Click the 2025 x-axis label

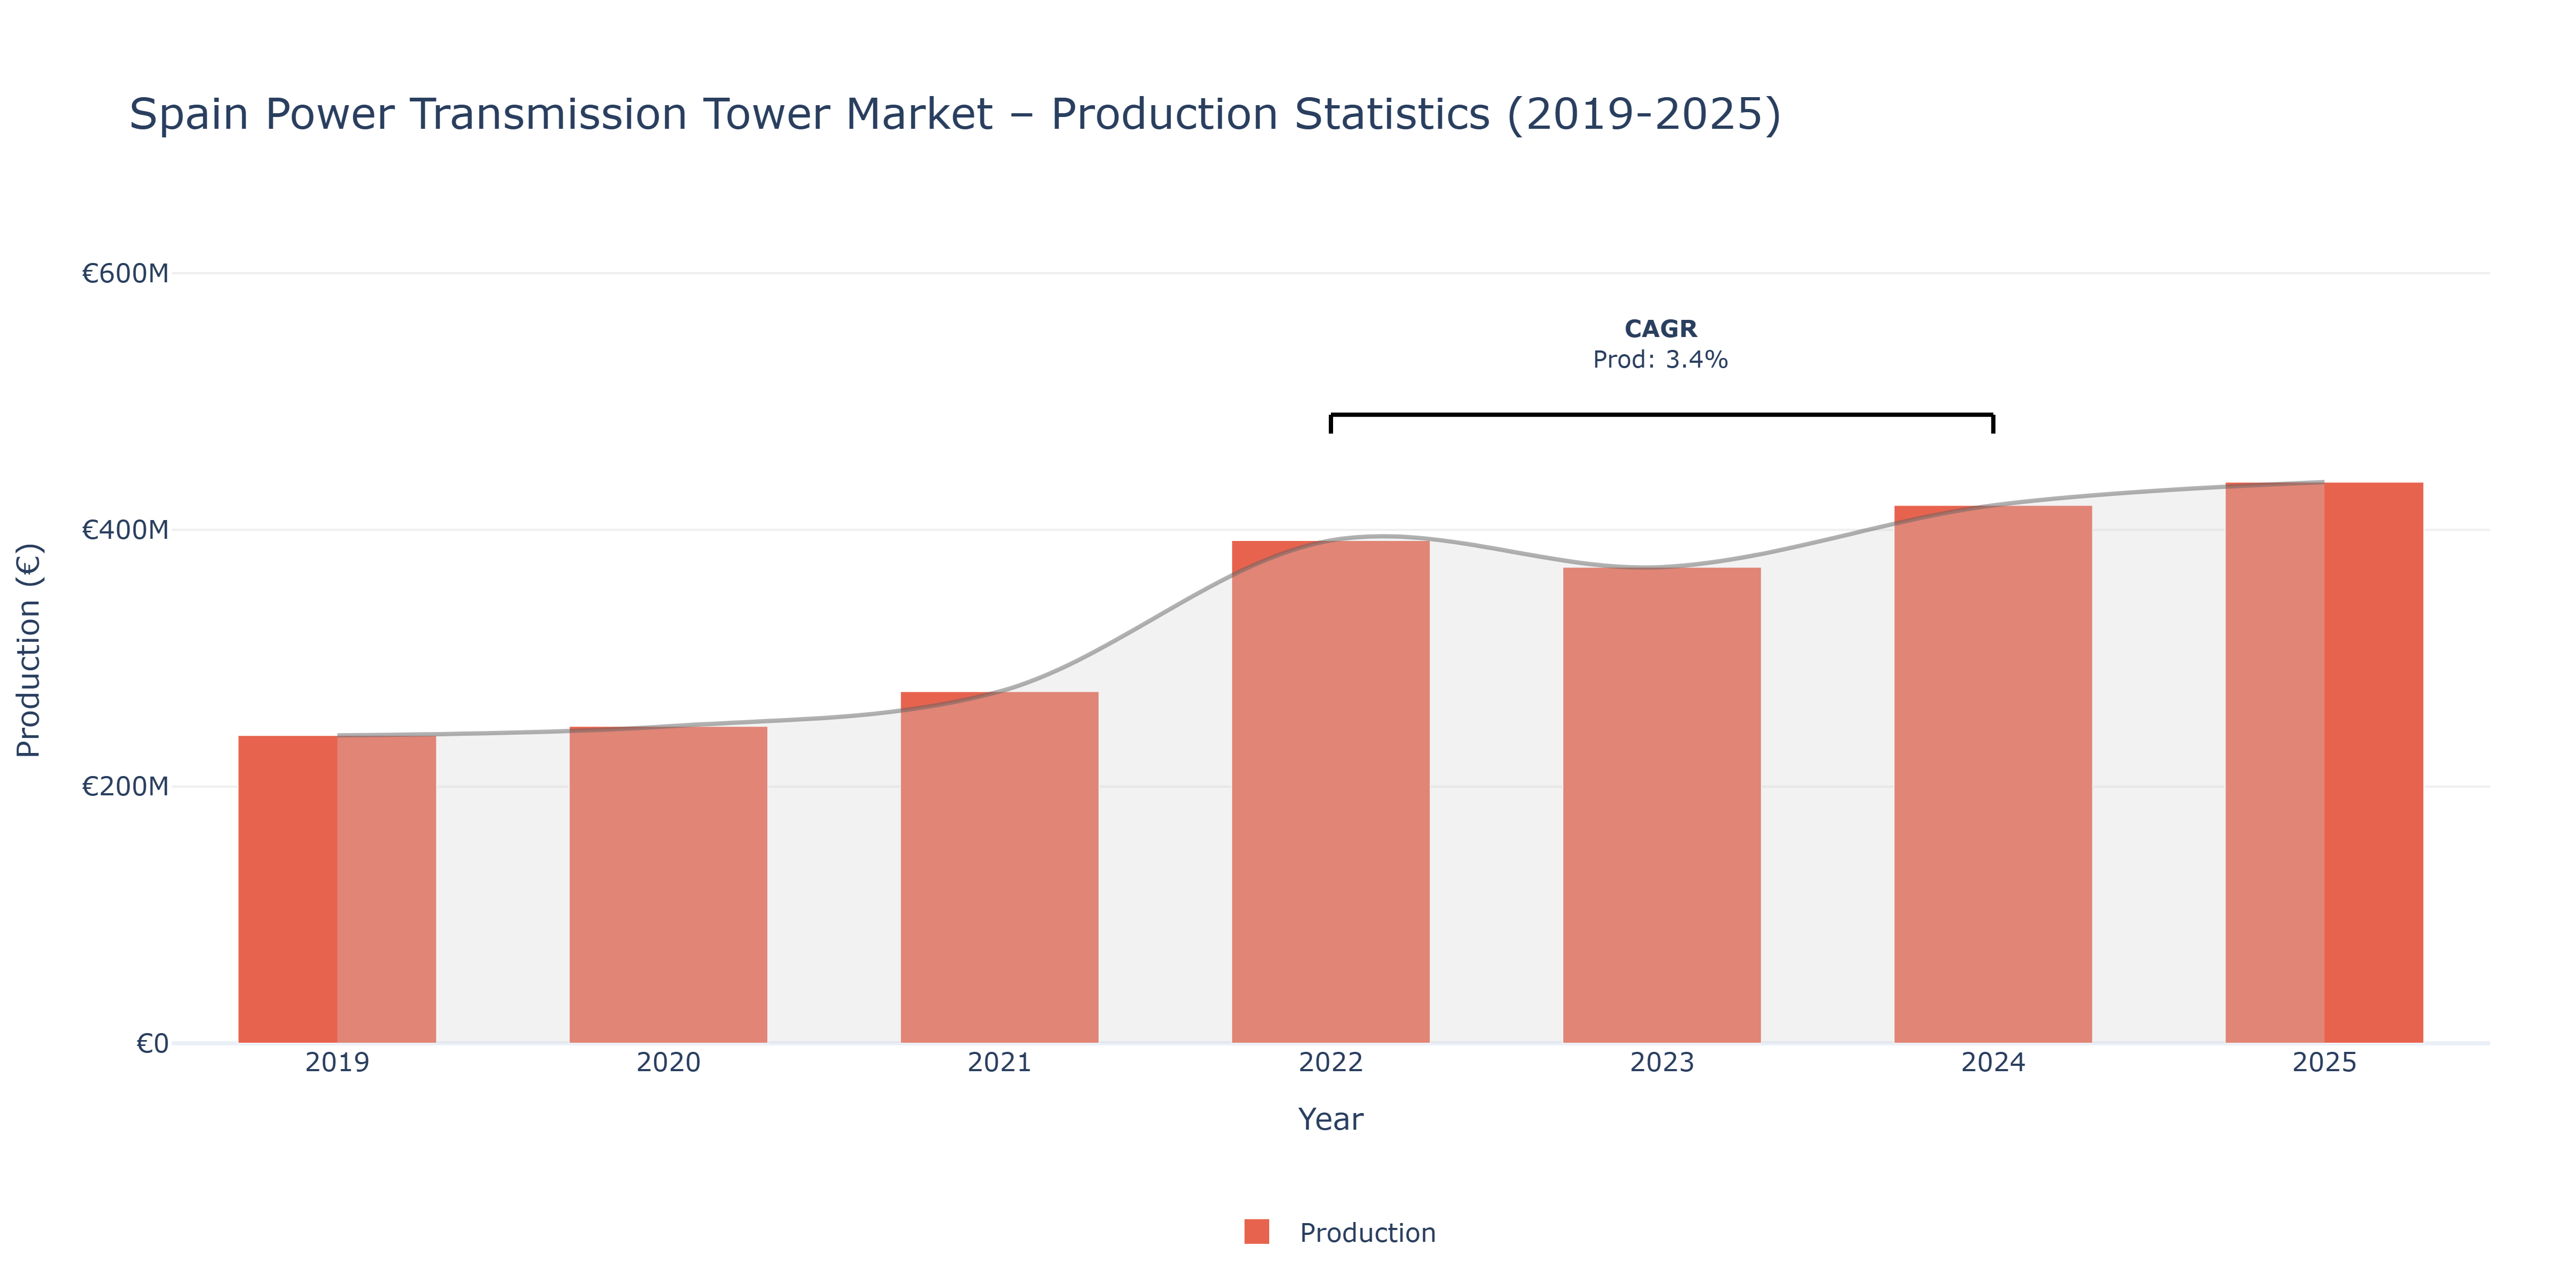tap(2324, 1062)
